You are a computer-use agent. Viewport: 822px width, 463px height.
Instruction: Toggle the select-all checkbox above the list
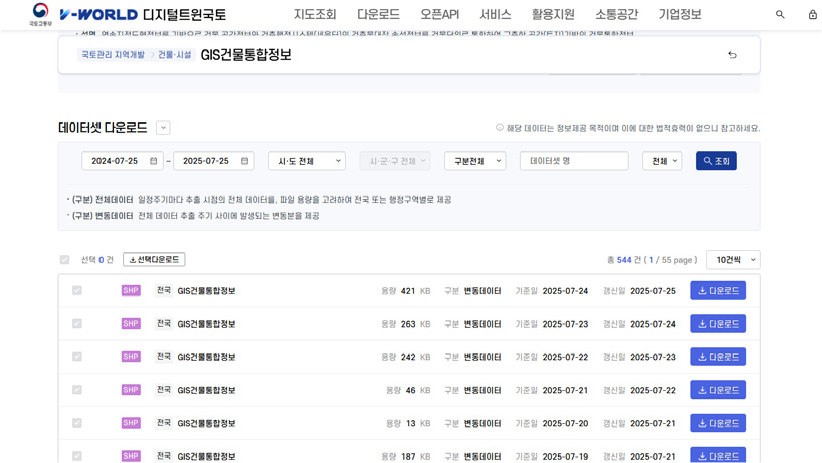point(65,260)
